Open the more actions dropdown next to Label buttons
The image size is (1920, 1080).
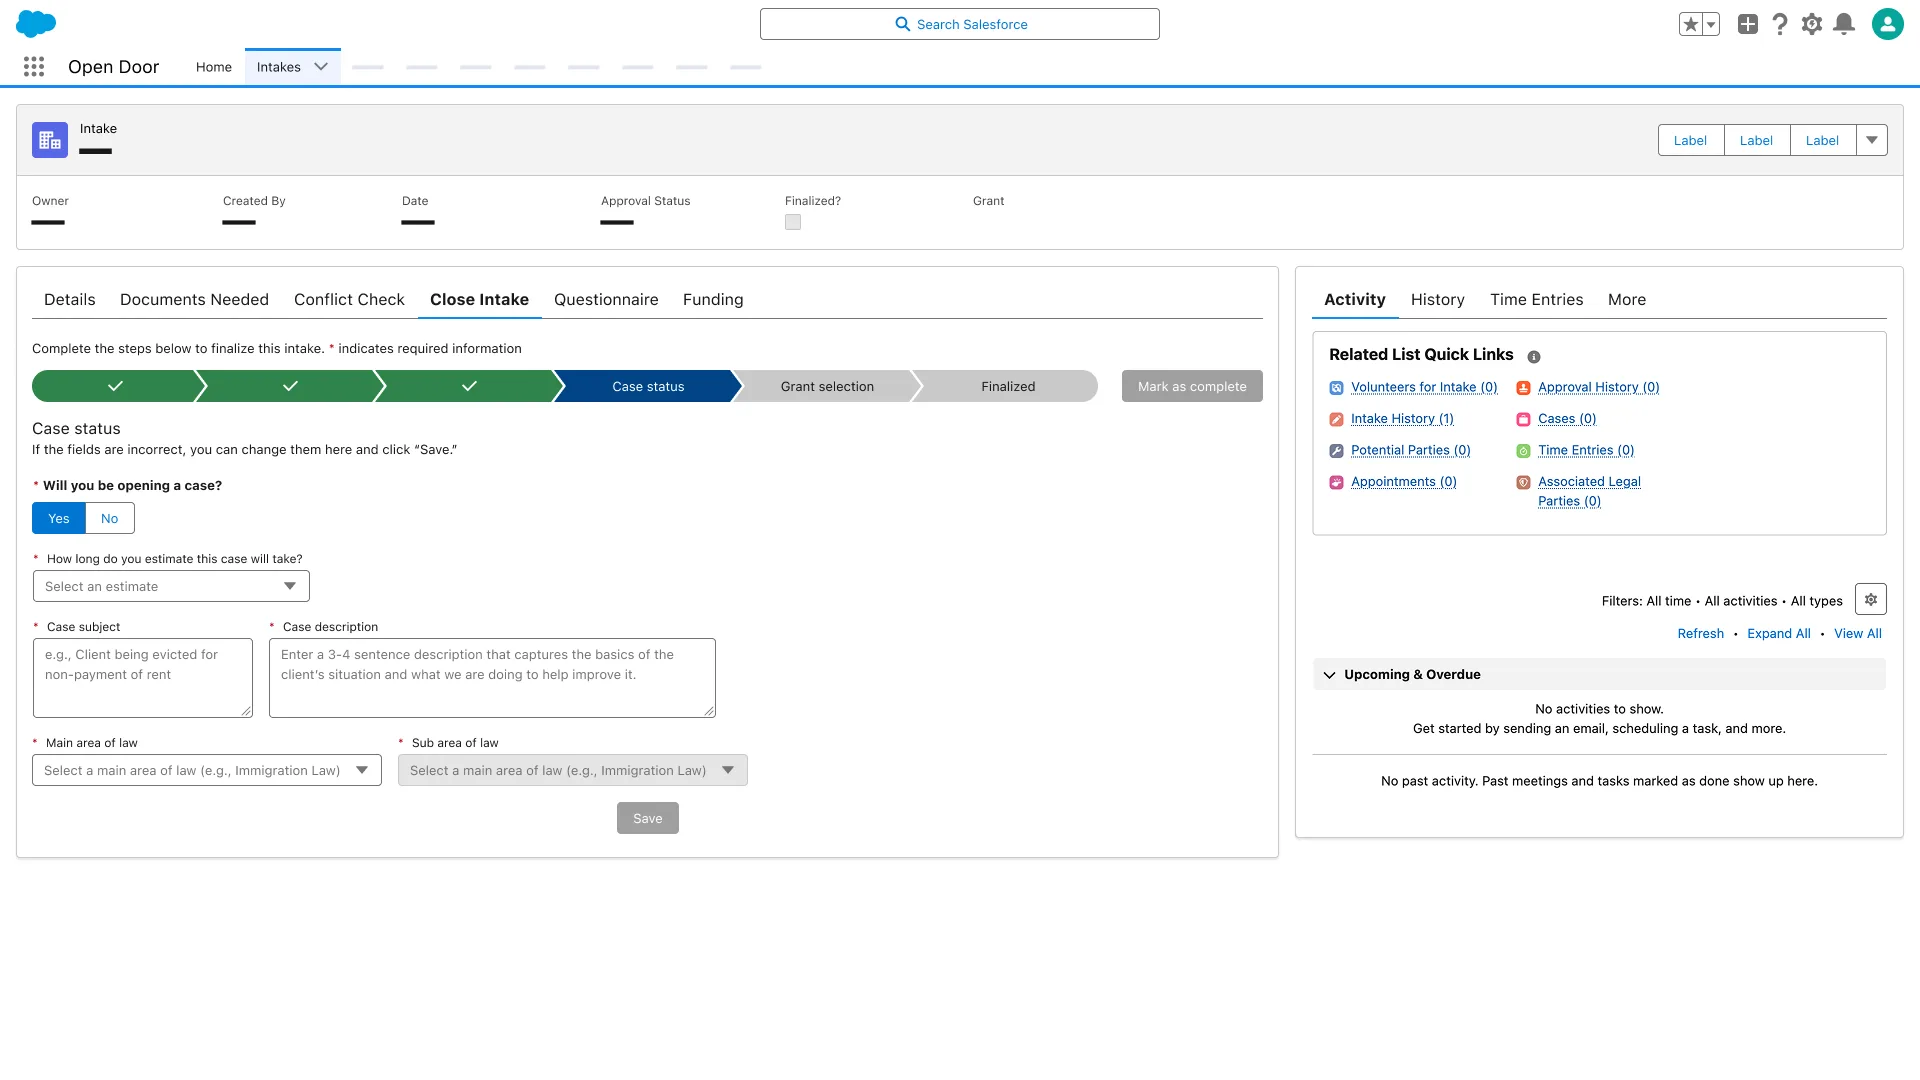1872,140
